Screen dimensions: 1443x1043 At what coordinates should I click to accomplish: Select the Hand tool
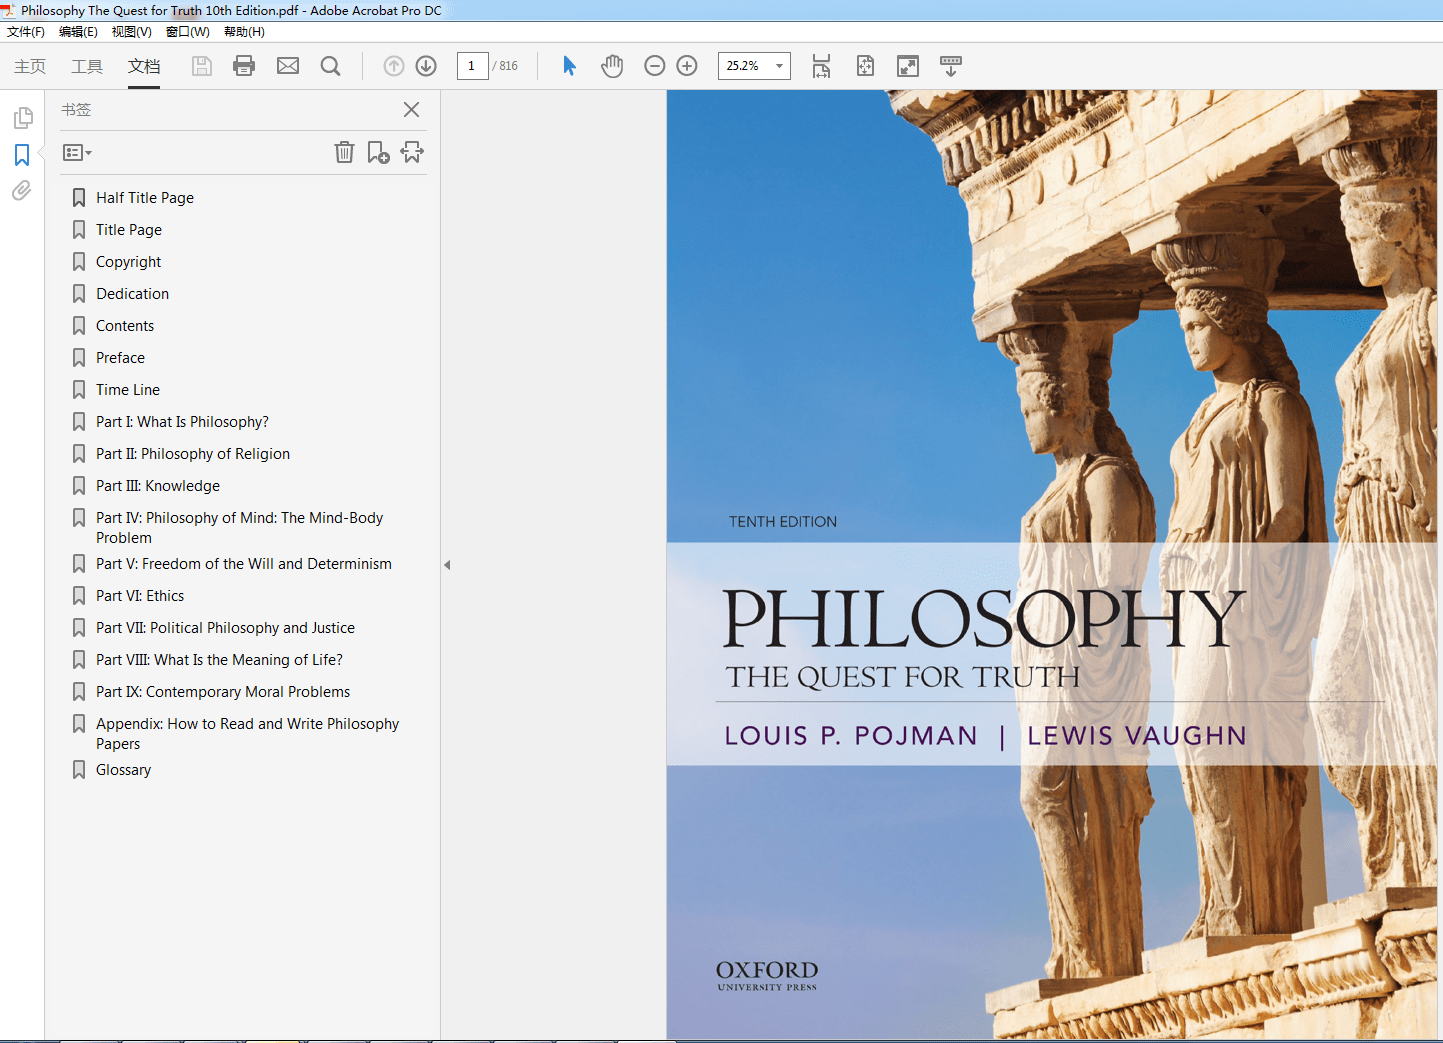point(611,65)
